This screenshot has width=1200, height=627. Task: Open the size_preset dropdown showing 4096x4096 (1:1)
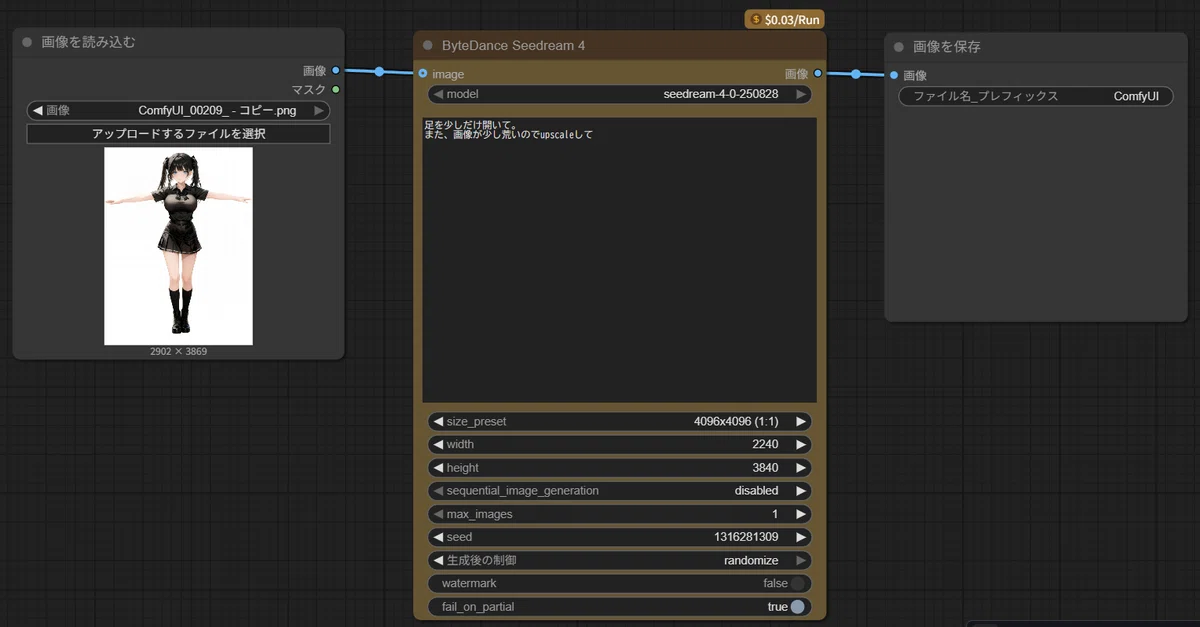619,422
